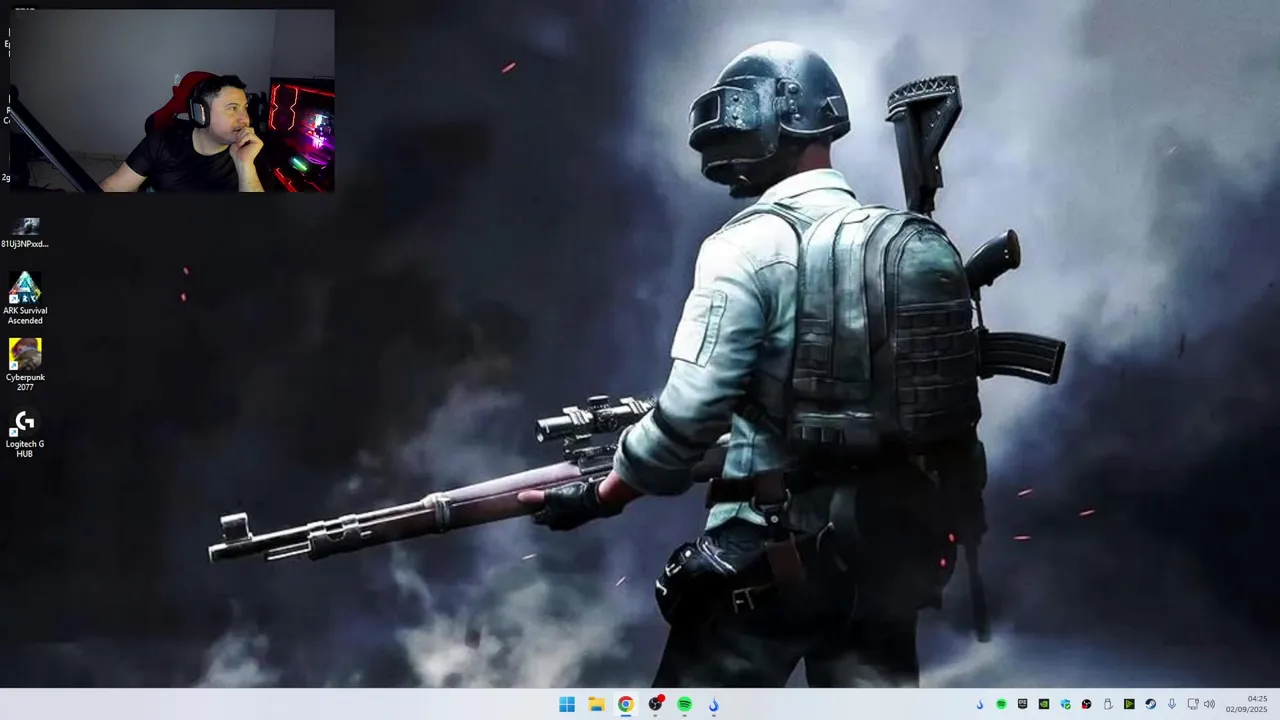Click the red and black round tray icon

(x=1087, y=704)
